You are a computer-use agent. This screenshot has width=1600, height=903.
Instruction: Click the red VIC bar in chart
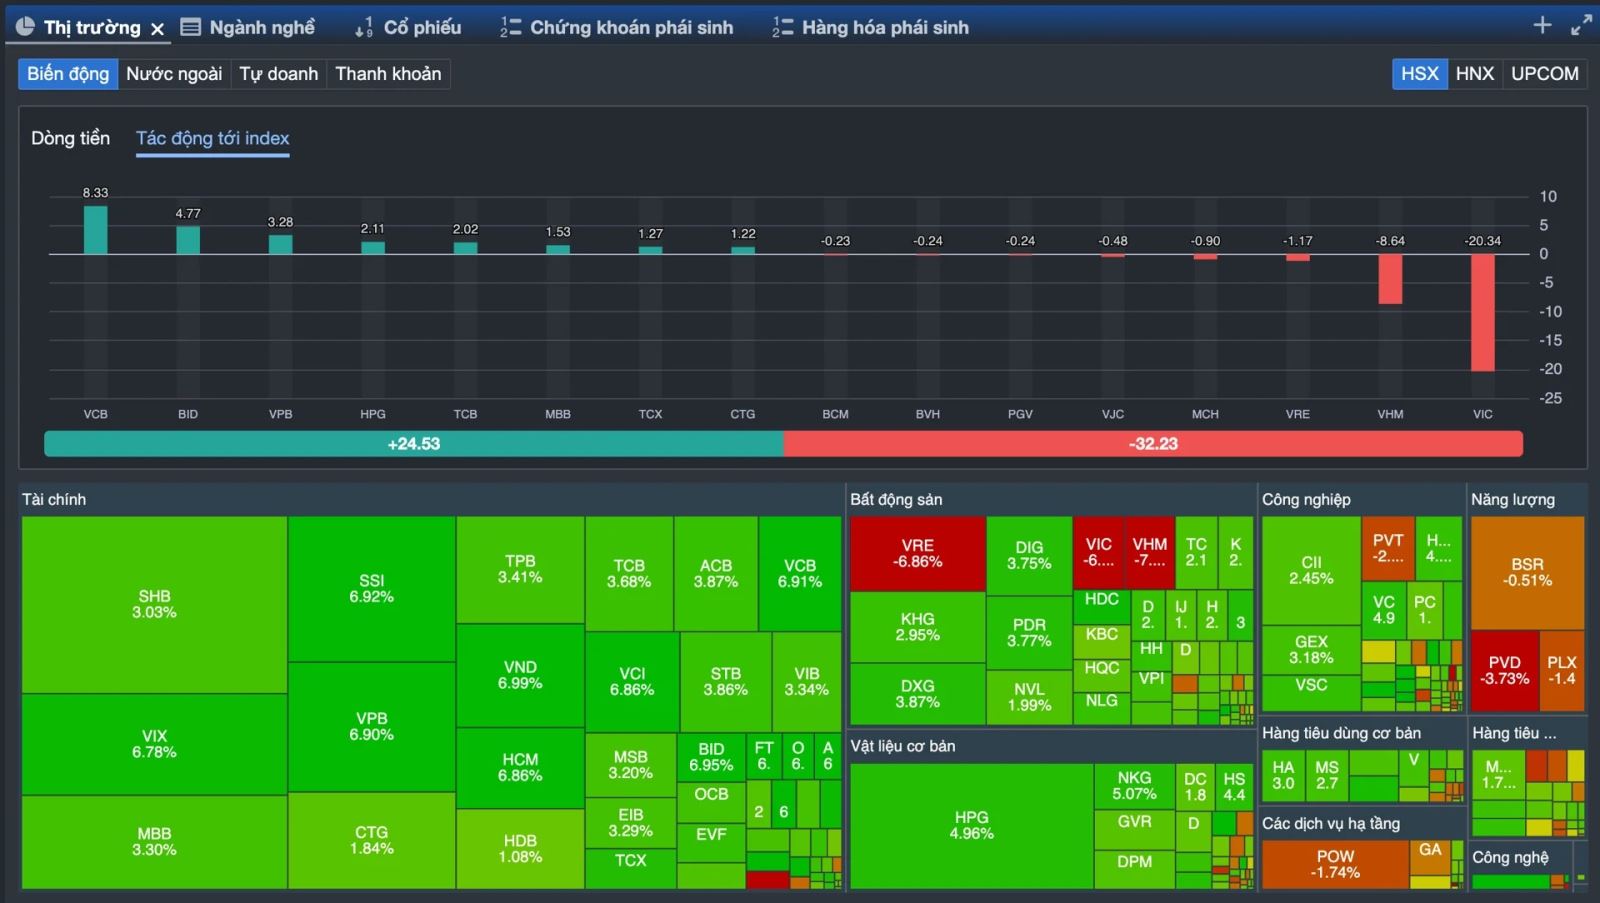pyautogui.click(x=1482, y=312)
